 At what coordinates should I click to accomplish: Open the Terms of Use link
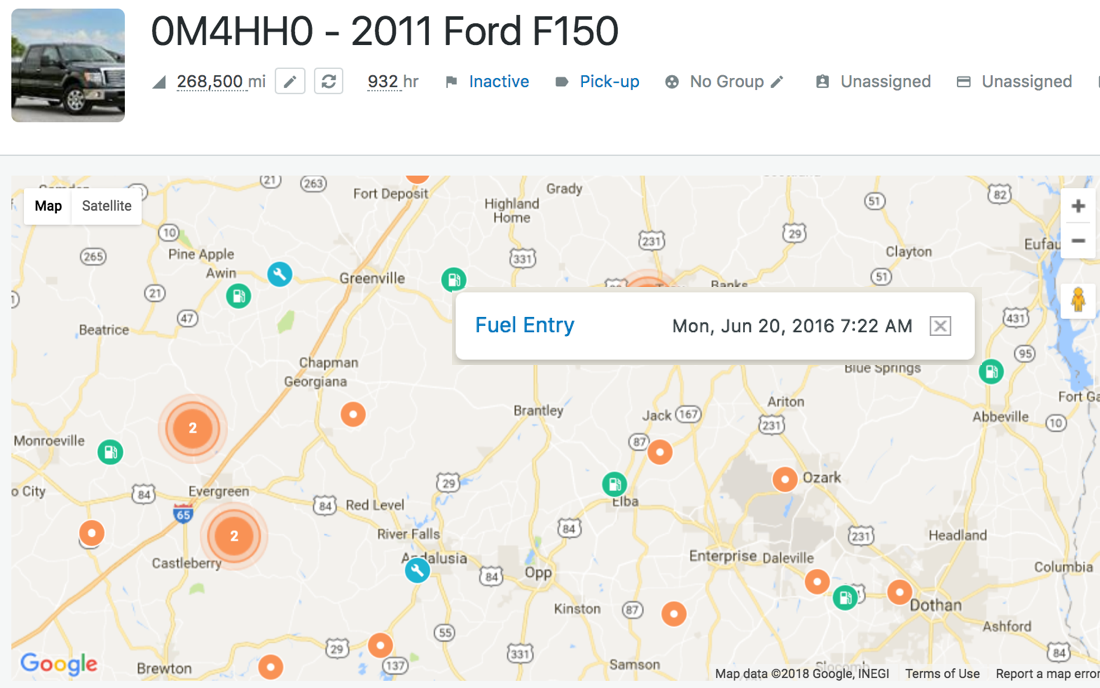coord(942,674)
